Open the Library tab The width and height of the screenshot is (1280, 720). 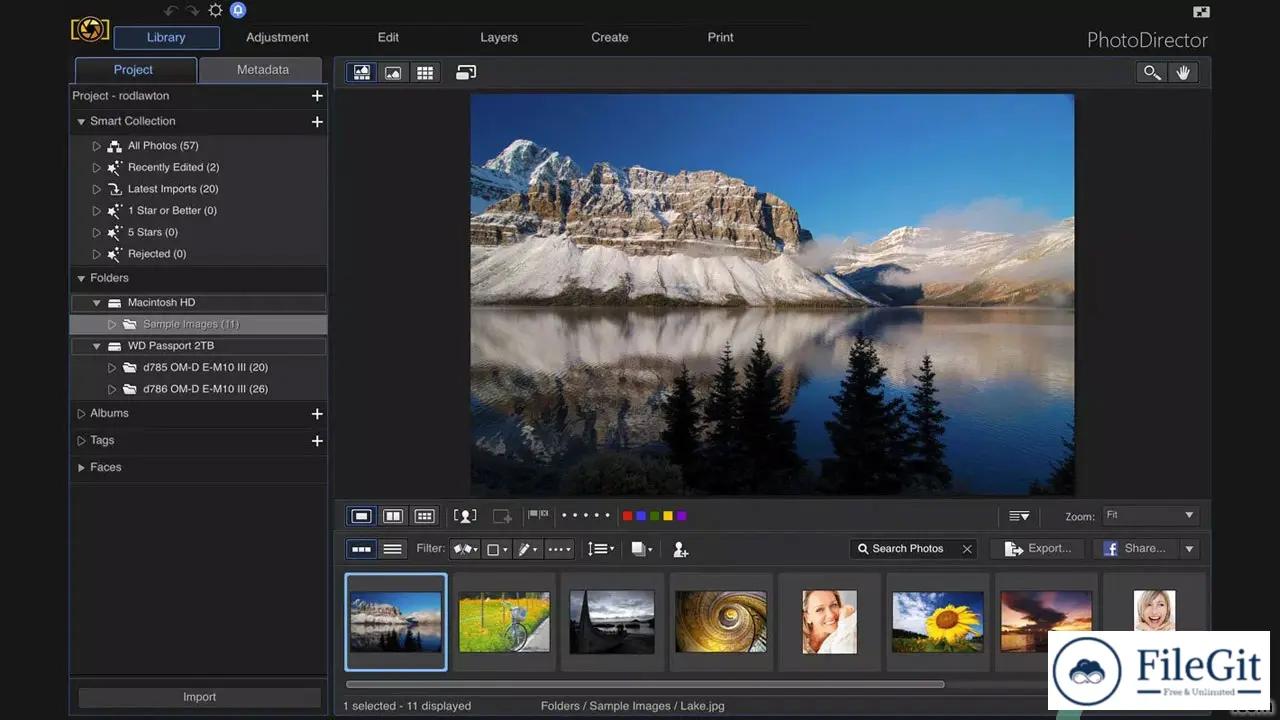coord(166,37)
